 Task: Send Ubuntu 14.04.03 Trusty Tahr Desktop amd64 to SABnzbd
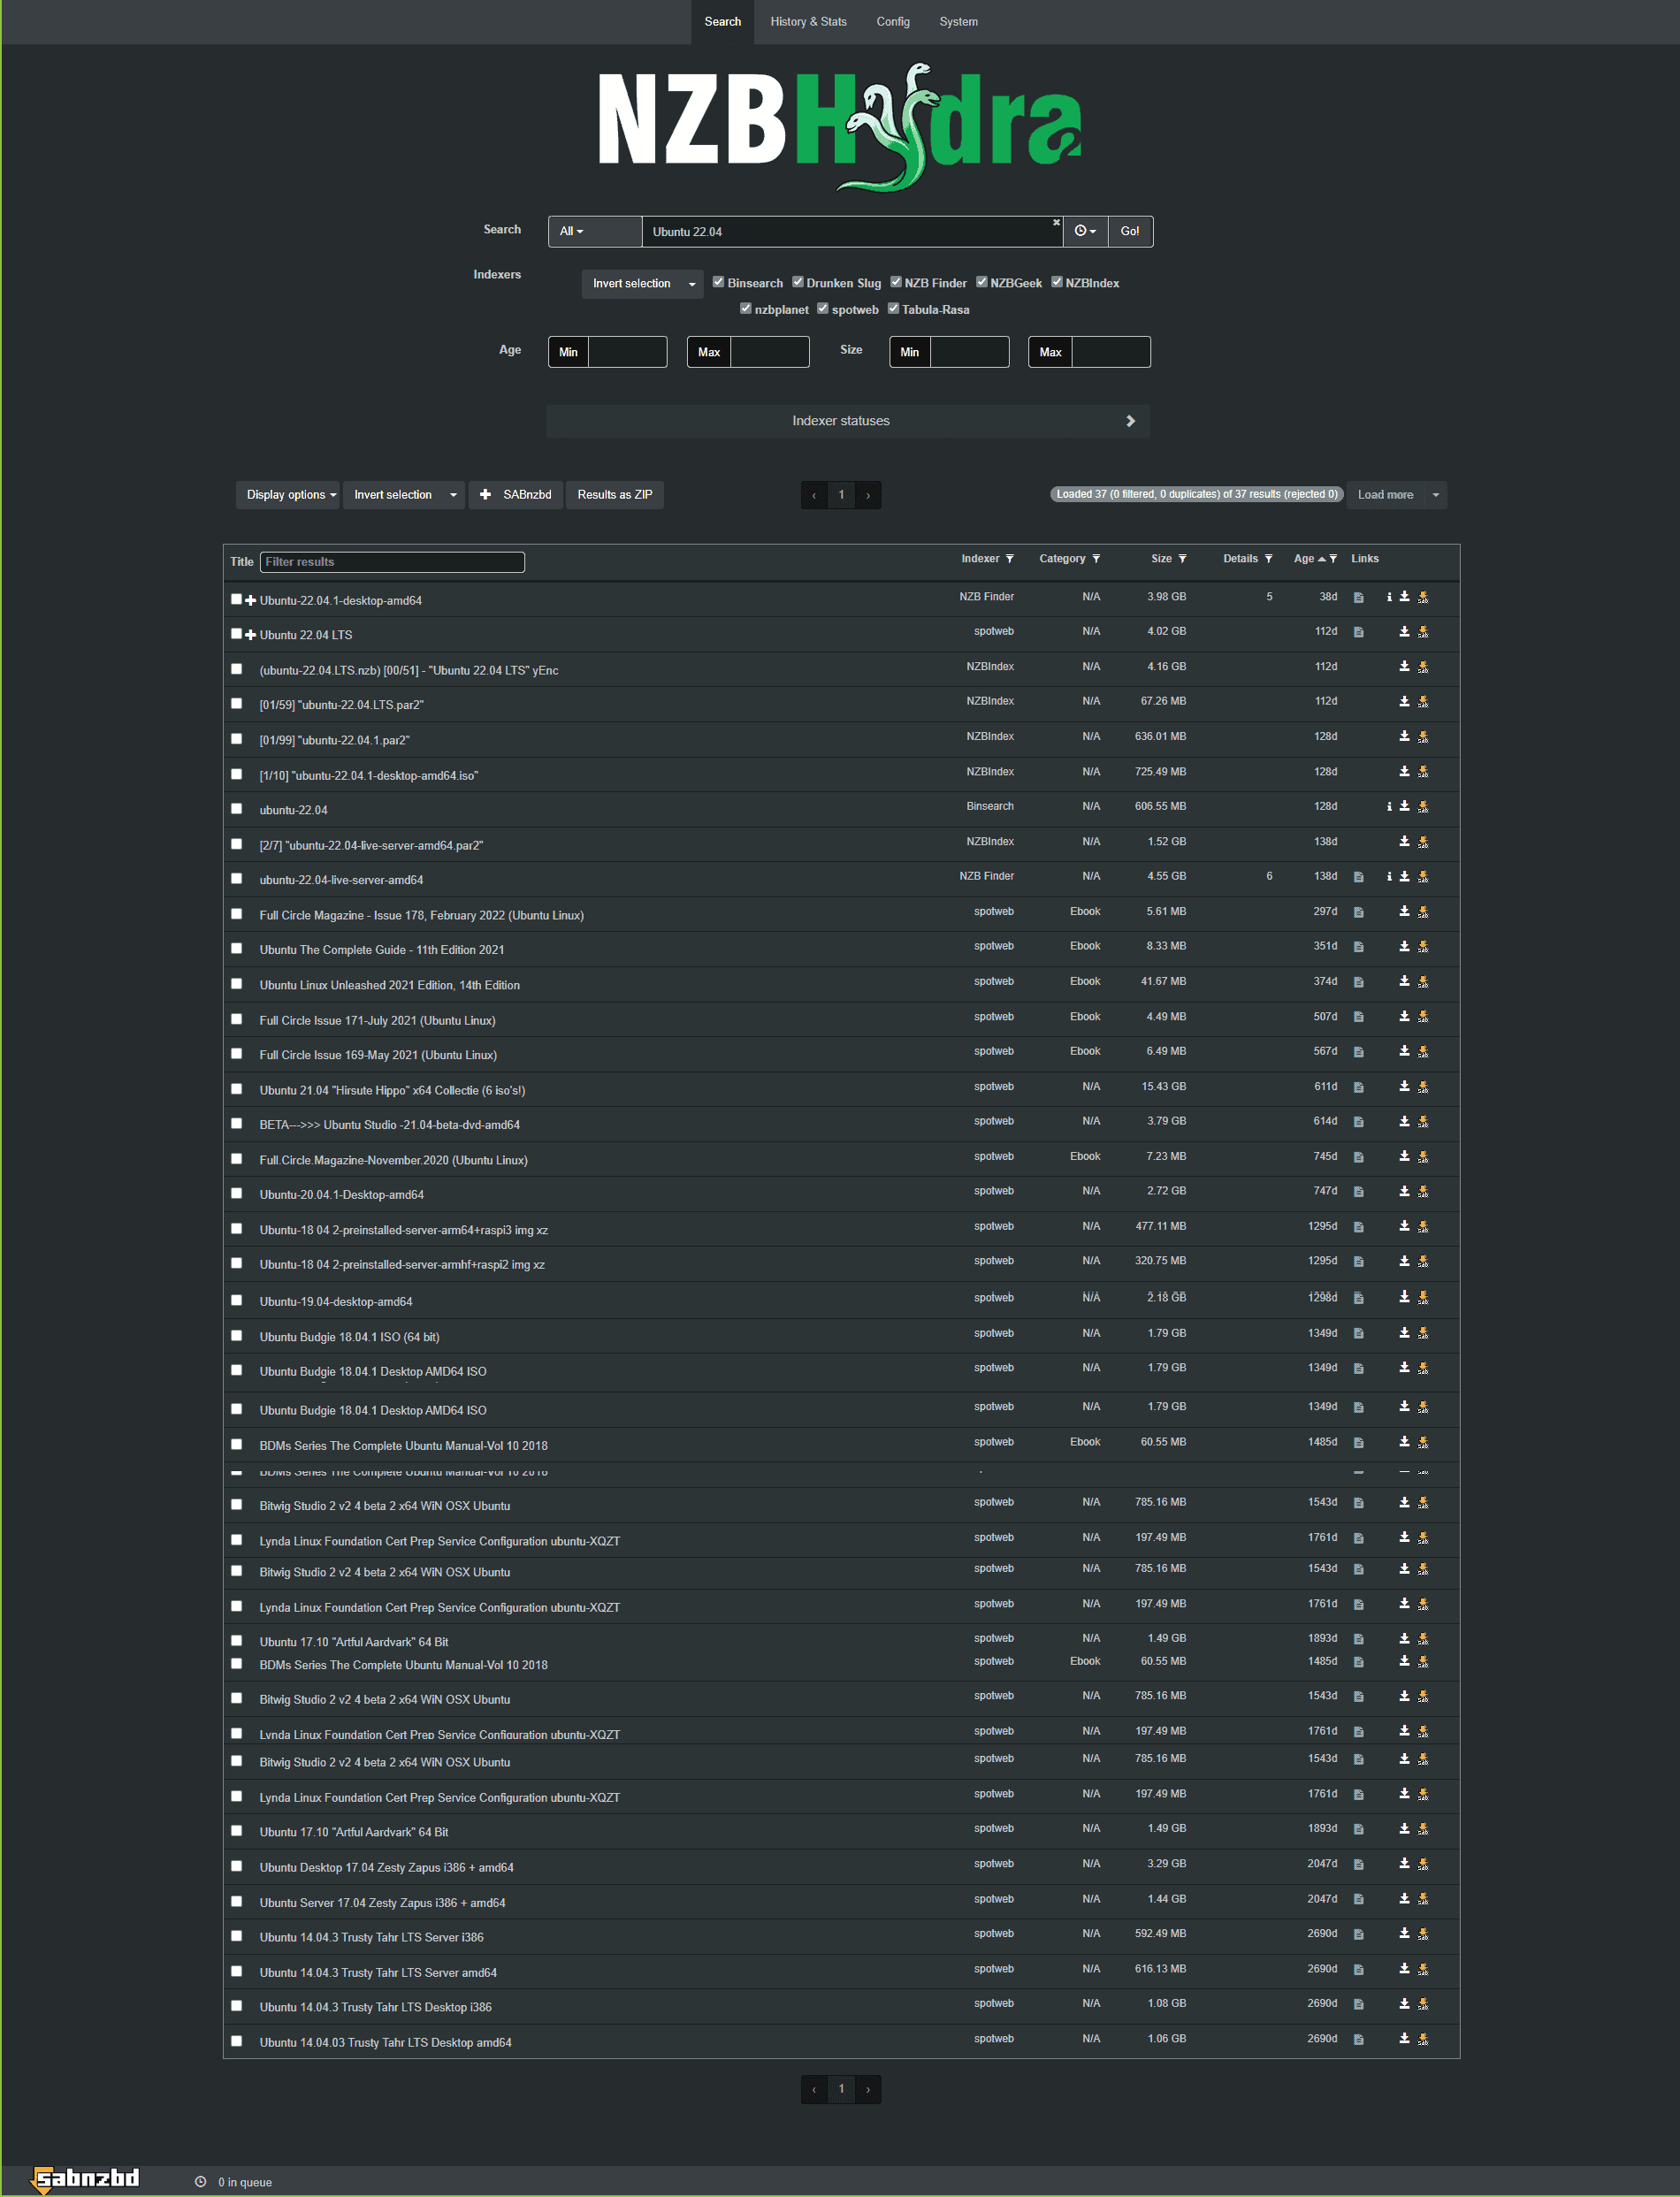[x=1423, y=2039]
